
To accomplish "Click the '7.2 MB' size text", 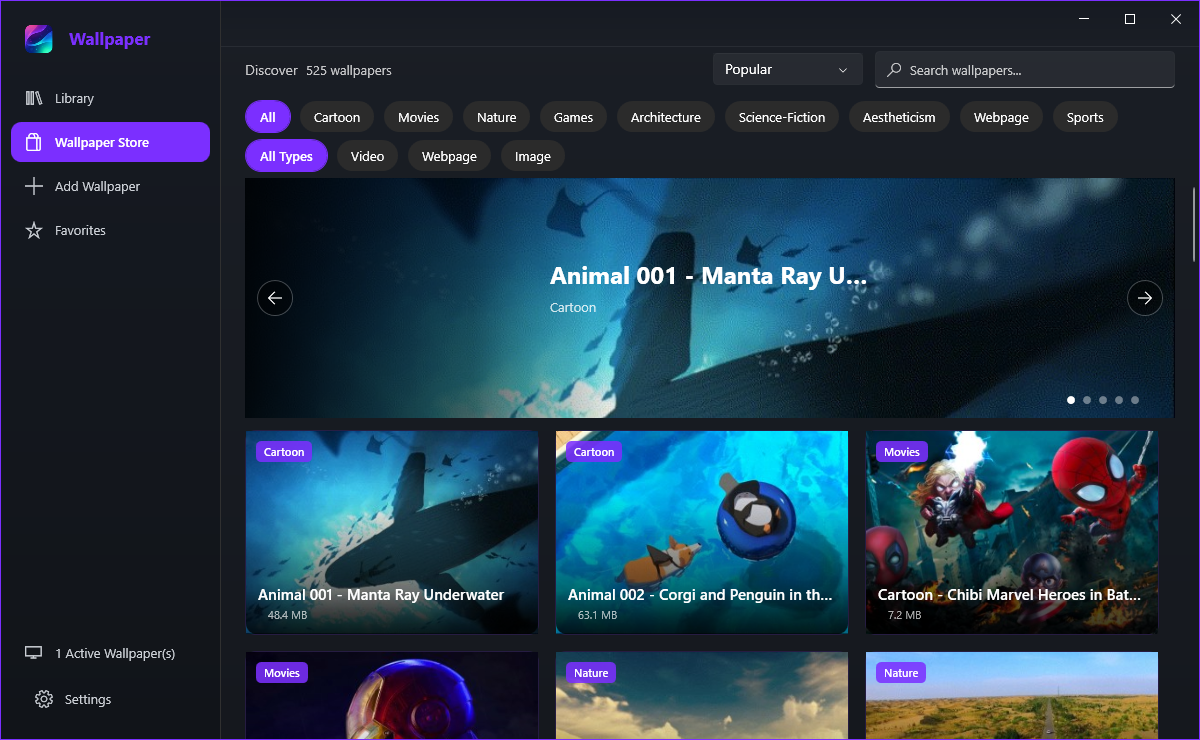I will (904, 615).
